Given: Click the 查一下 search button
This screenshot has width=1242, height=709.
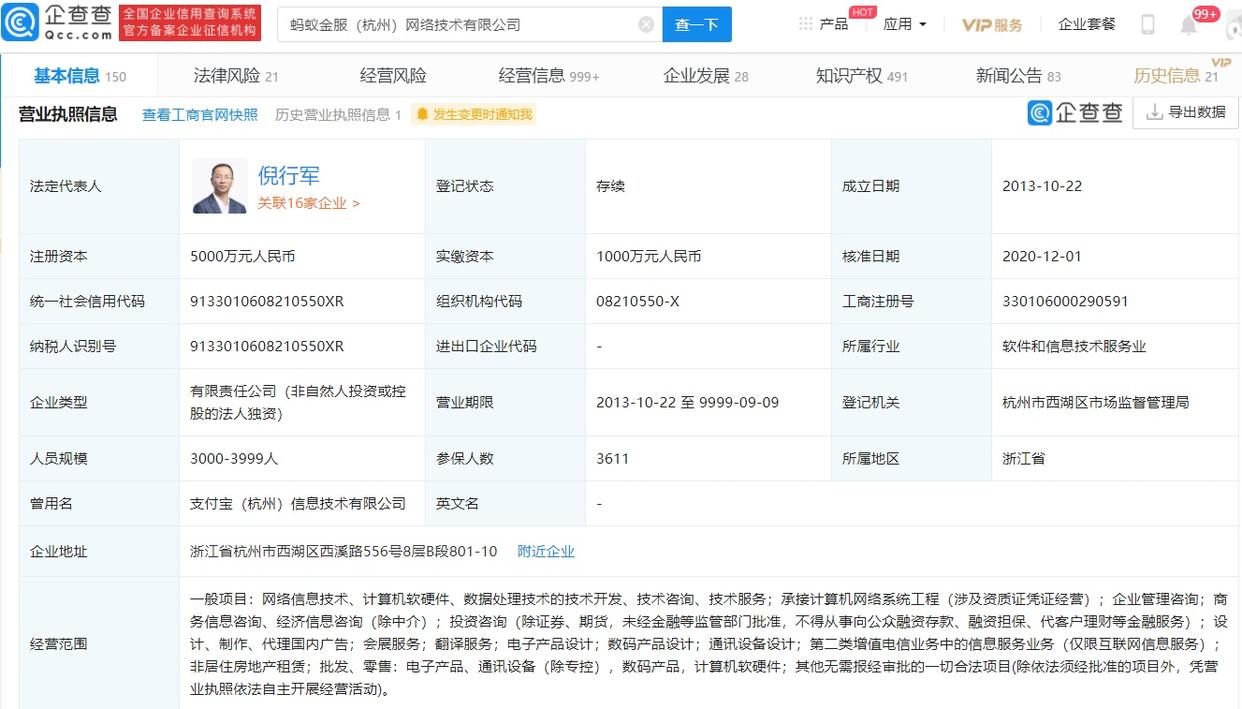Looking at the screenshot, I should [697, 23].
